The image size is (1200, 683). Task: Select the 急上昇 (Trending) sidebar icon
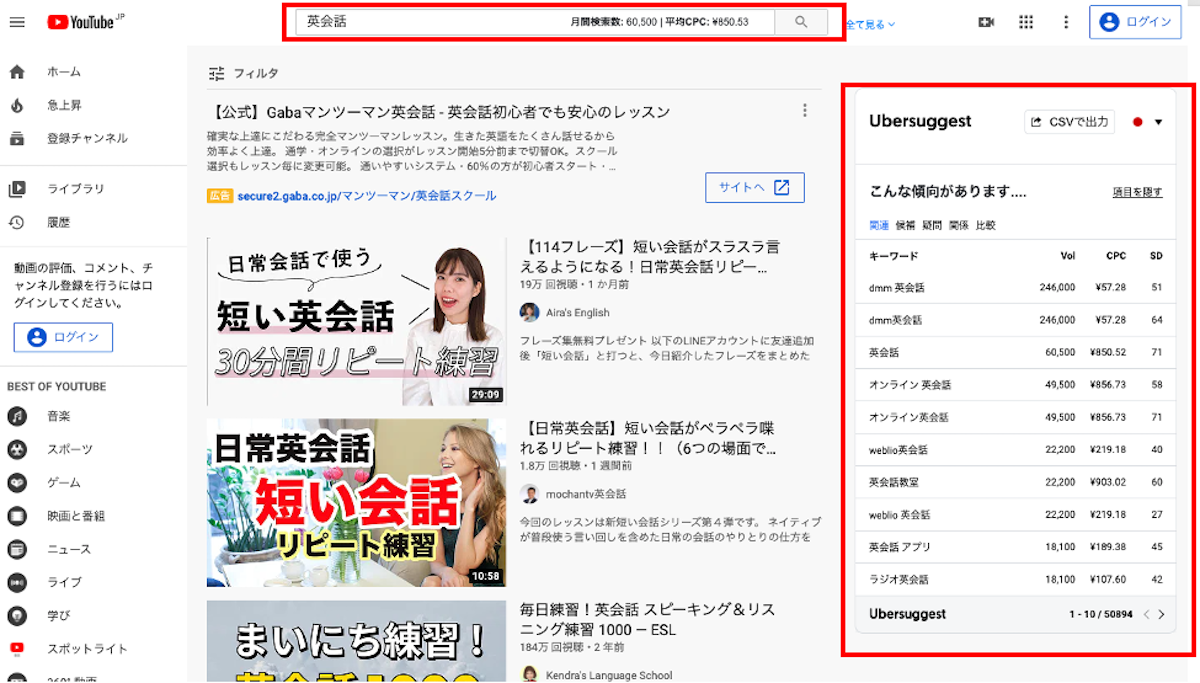[x=17, y=103]
